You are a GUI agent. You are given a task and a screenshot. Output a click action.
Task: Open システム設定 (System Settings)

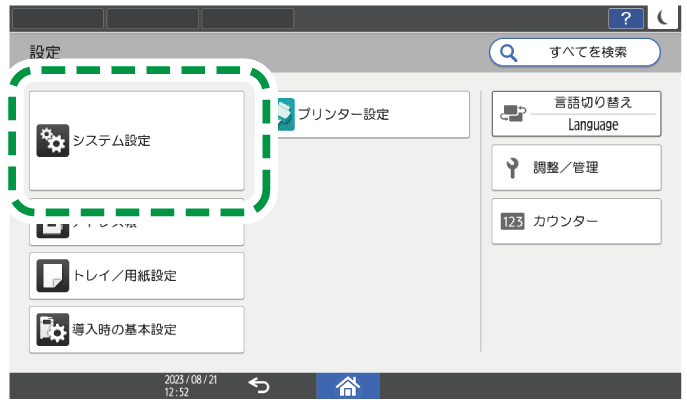137,141
